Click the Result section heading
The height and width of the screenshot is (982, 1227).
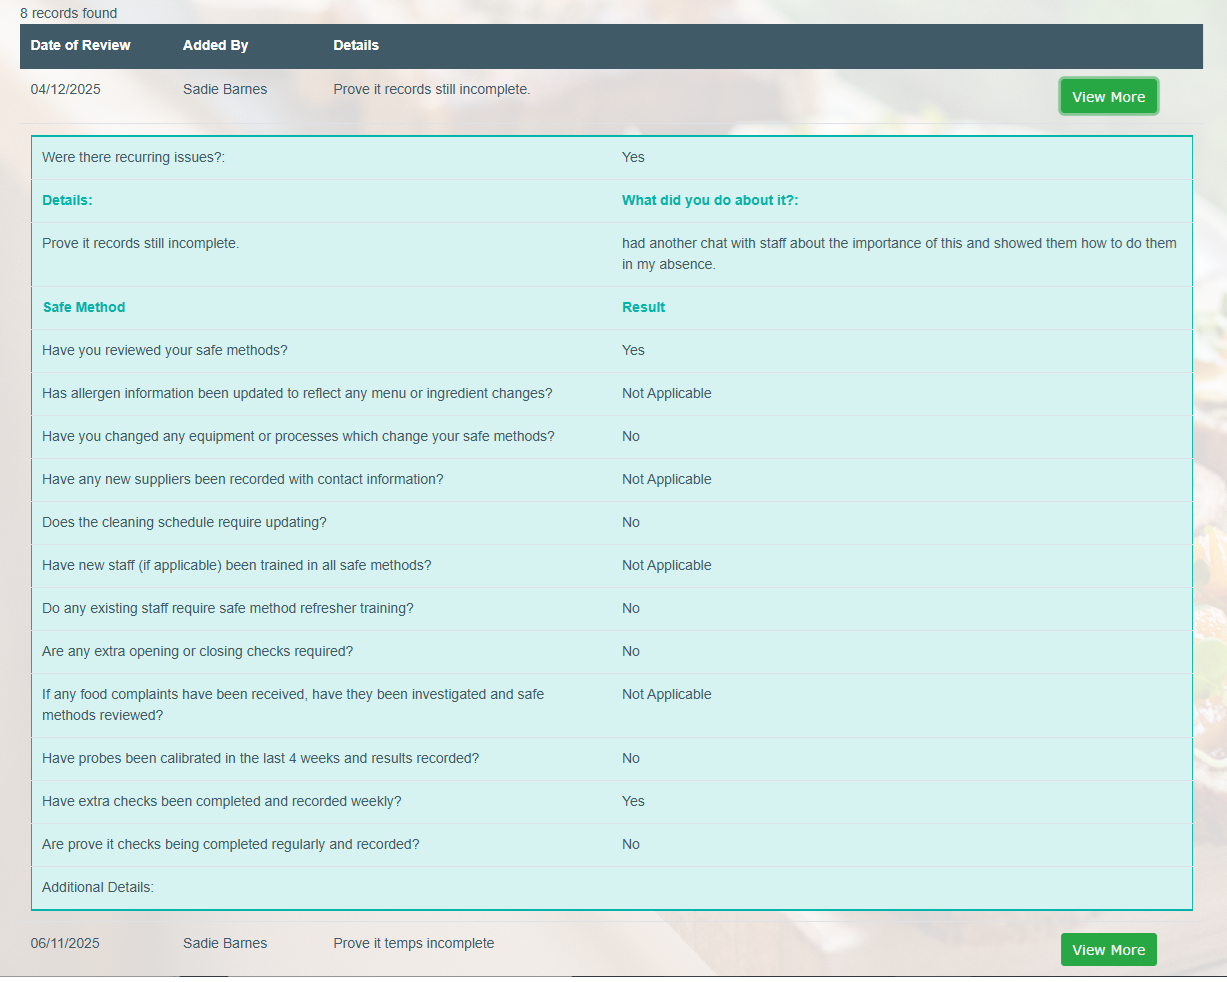click(643, 307)
